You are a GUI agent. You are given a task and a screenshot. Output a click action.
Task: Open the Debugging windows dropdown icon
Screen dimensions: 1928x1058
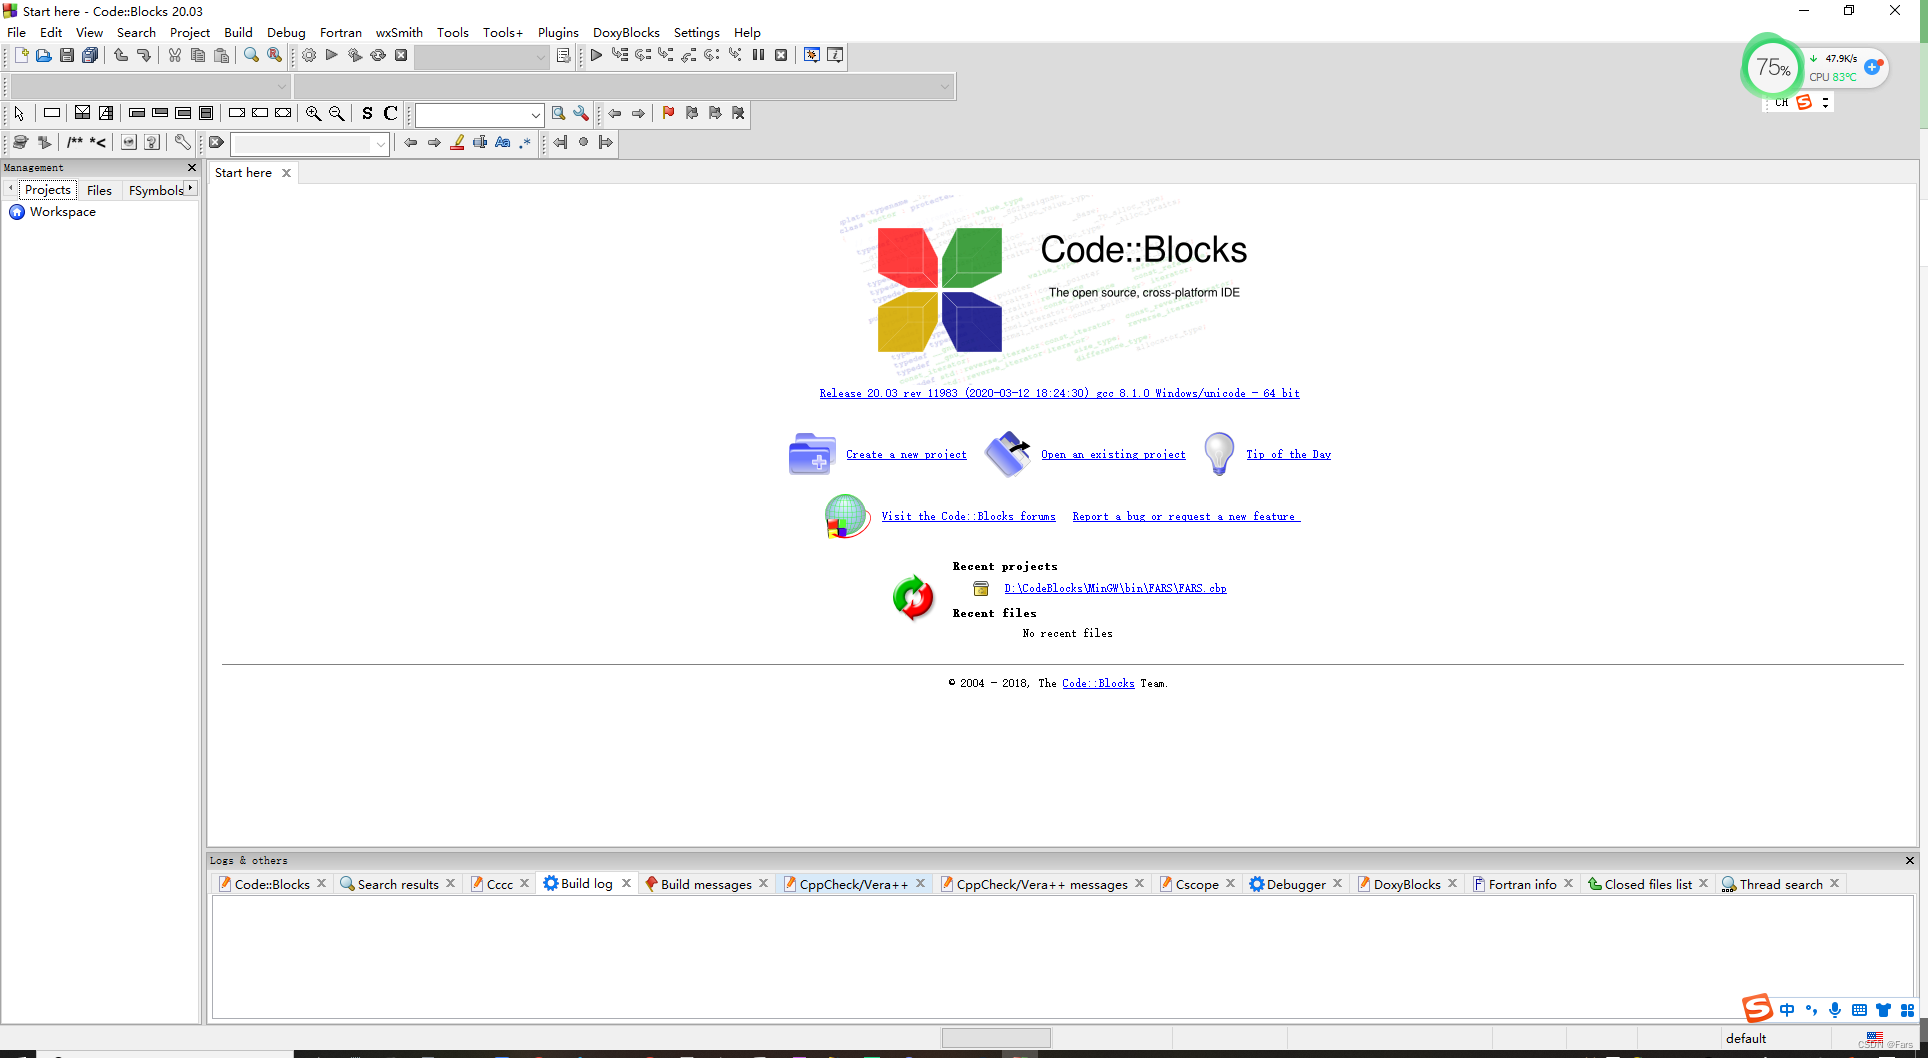pos(812,56)
